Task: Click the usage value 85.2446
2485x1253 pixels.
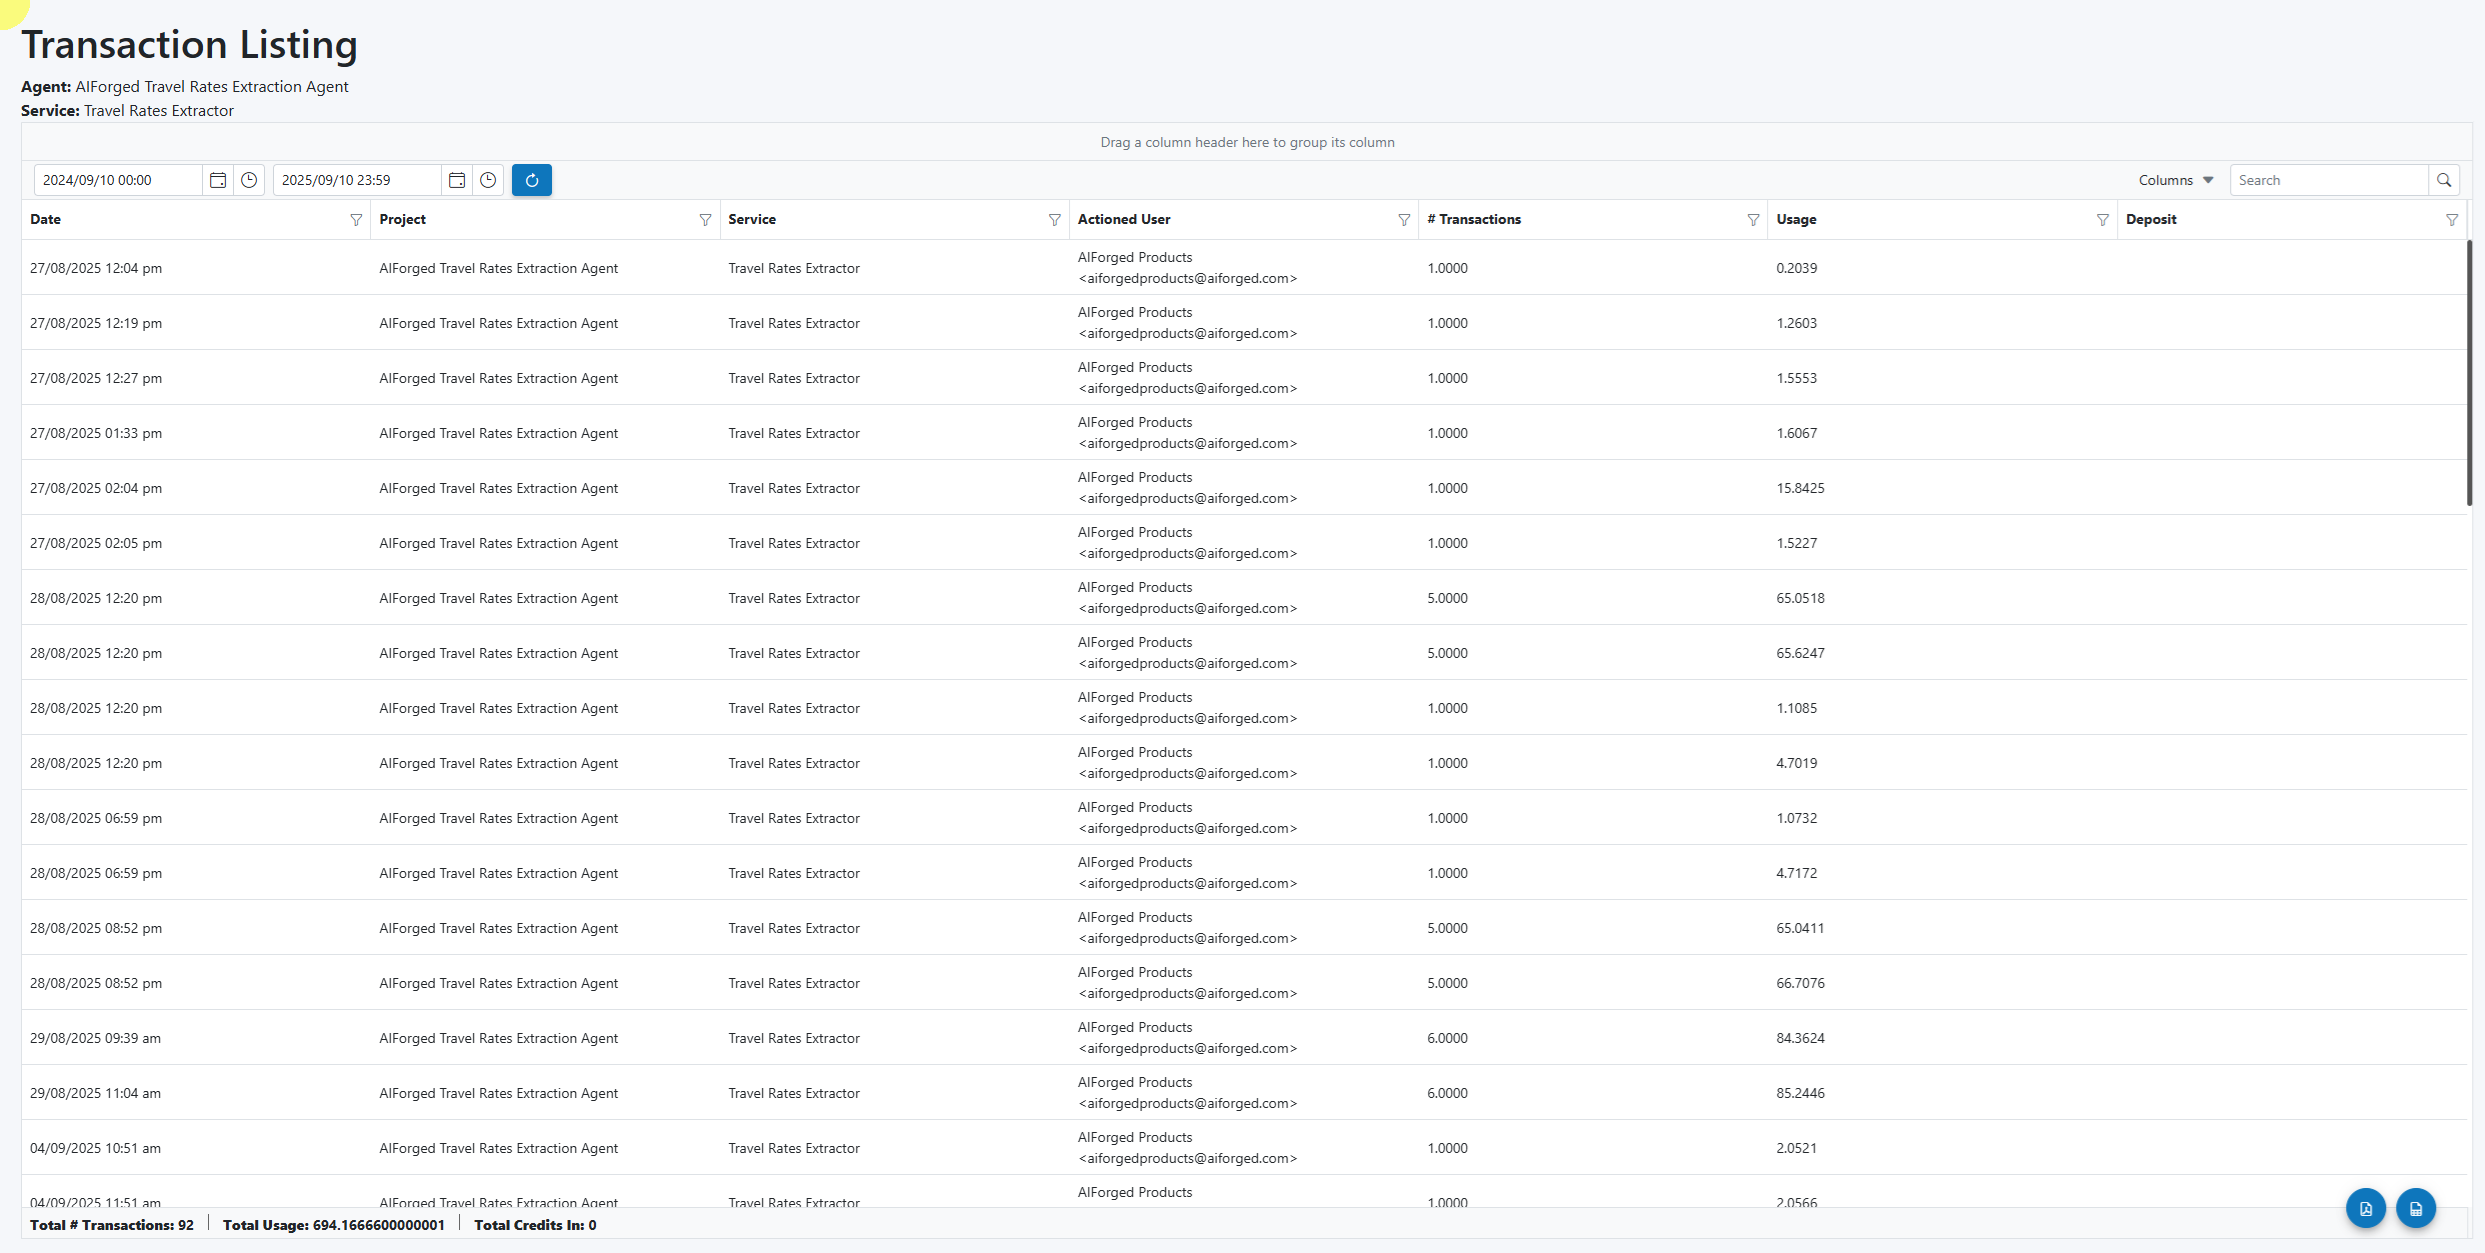Action: (x=1800, y=1093)
